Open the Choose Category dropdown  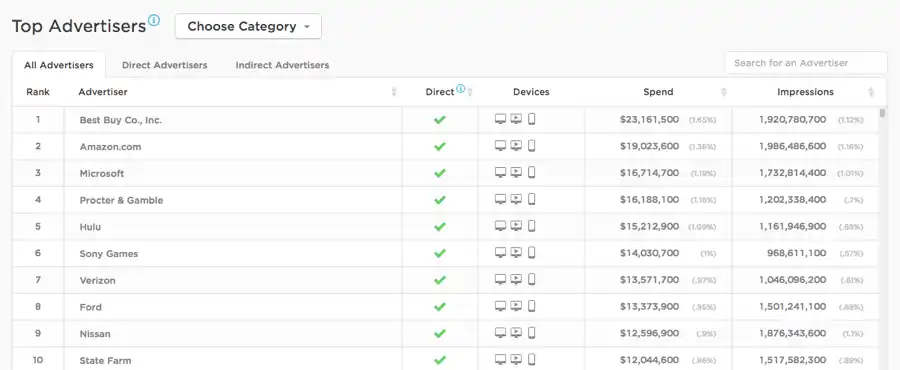tap(248, 26)
